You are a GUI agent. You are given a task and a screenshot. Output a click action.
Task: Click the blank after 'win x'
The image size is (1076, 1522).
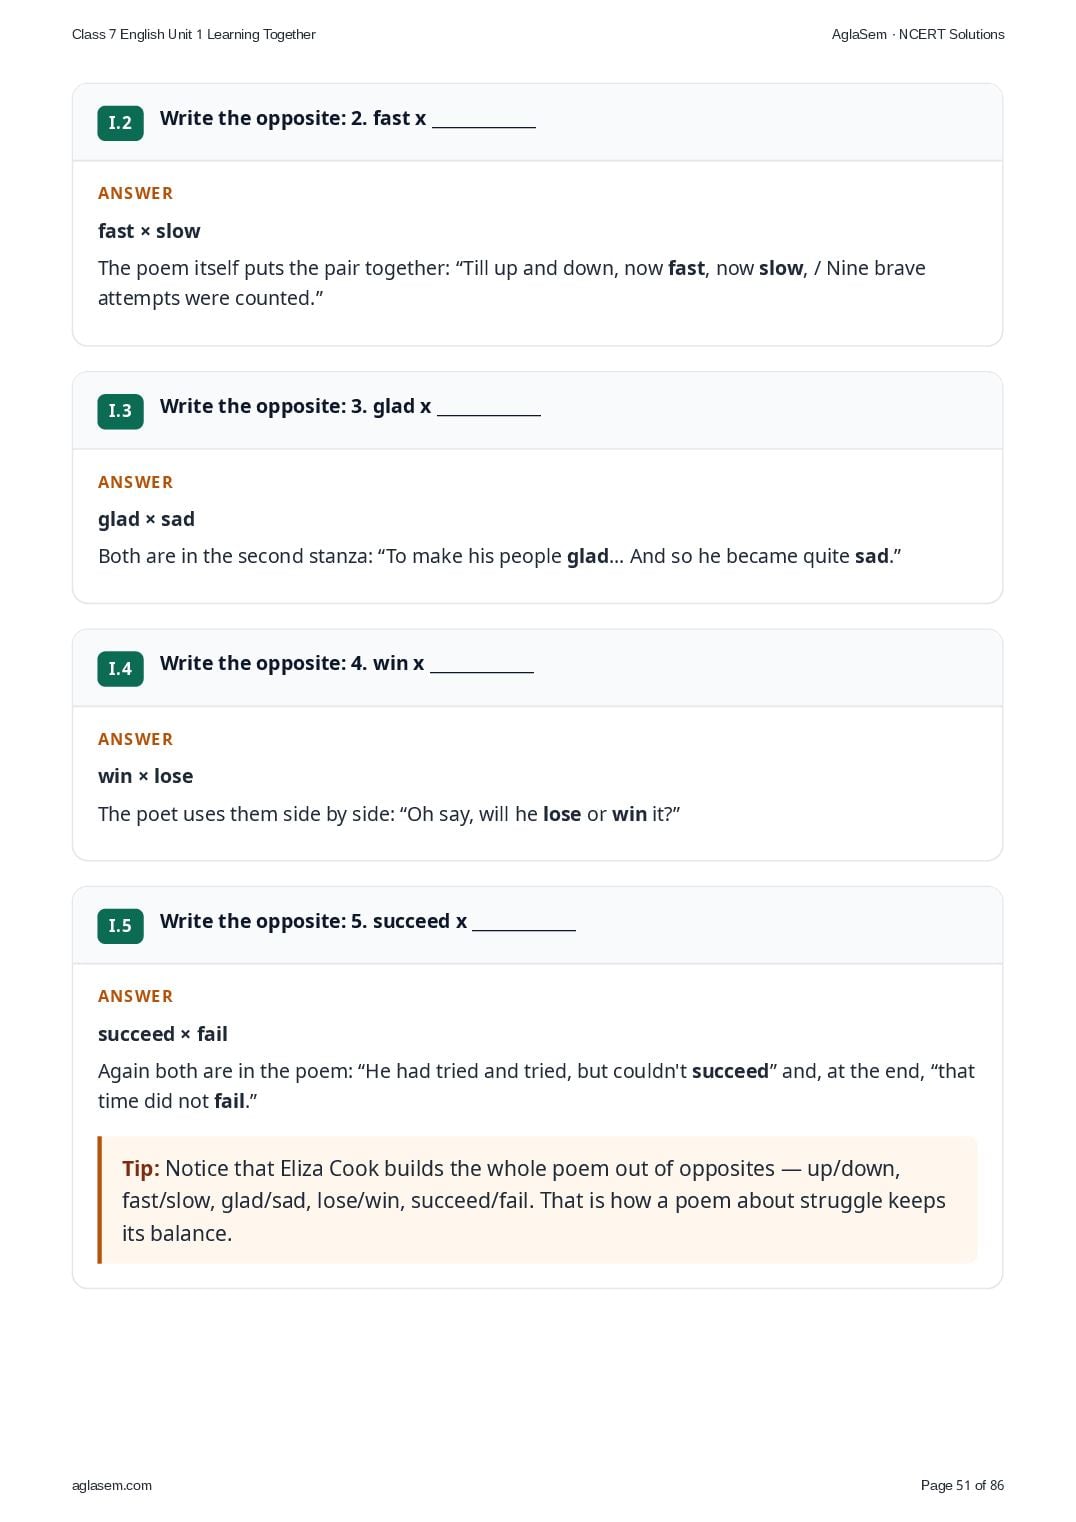point(482,665)
